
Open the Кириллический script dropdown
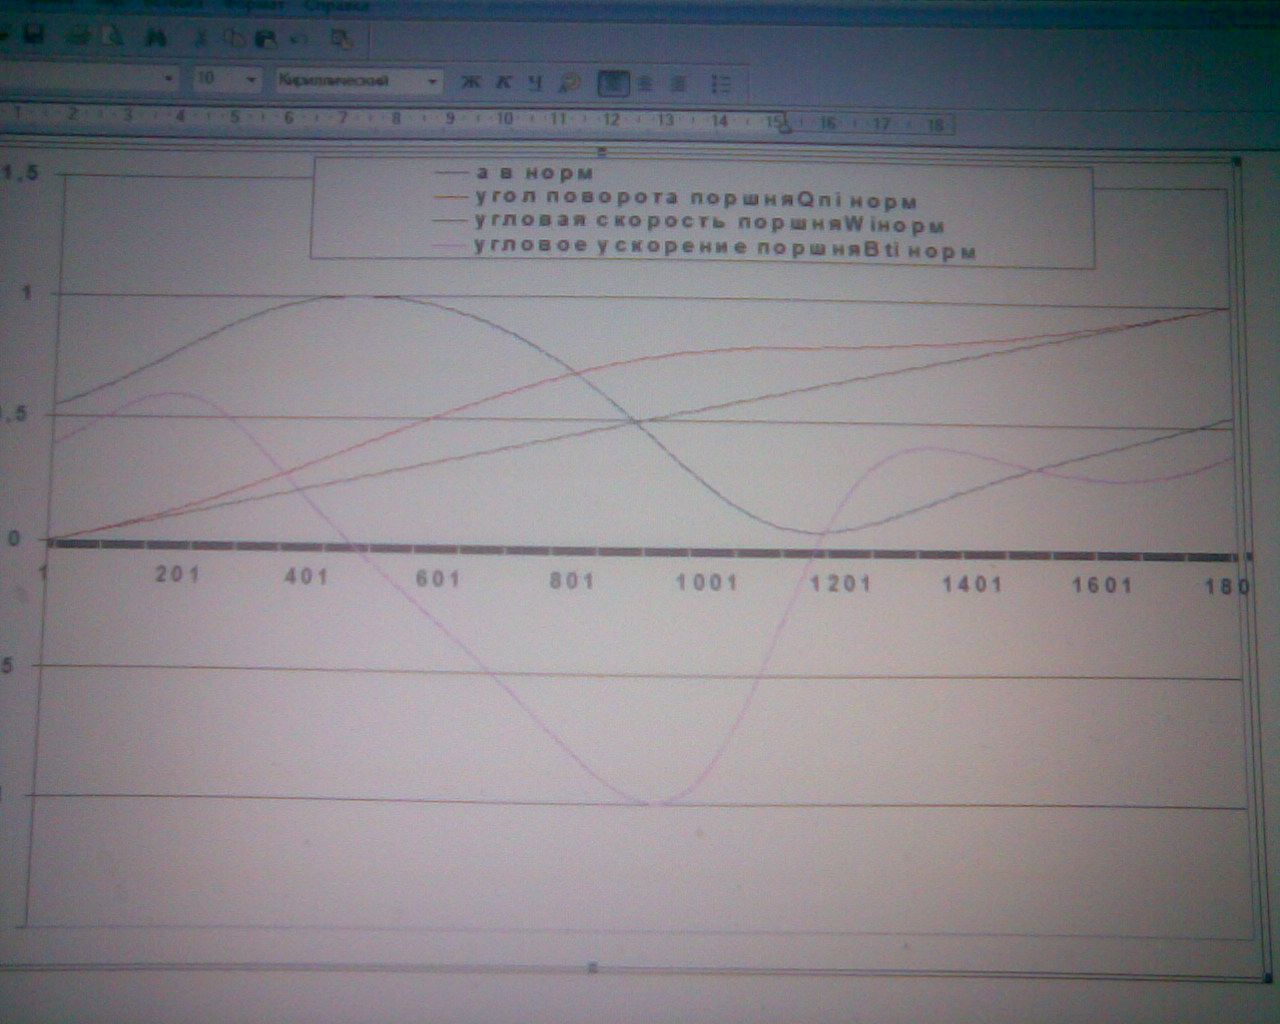(432, 80)
